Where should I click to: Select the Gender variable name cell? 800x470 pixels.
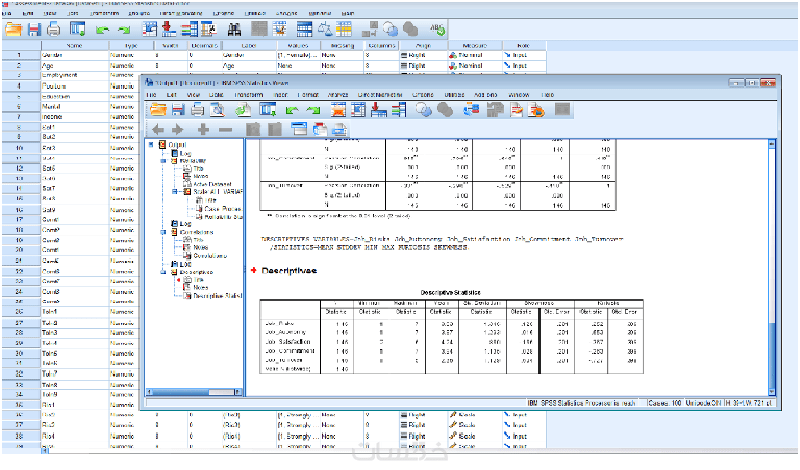point(74,55)
